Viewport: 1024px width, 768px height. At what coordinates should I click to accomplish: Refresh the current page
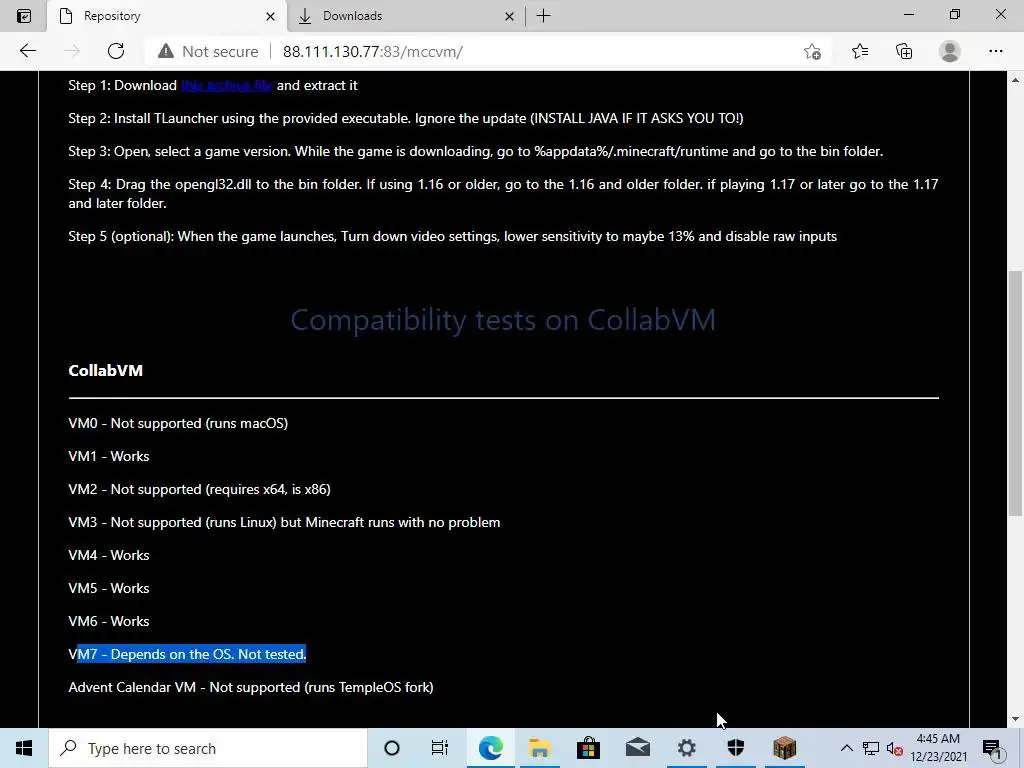tap(116, 51)
